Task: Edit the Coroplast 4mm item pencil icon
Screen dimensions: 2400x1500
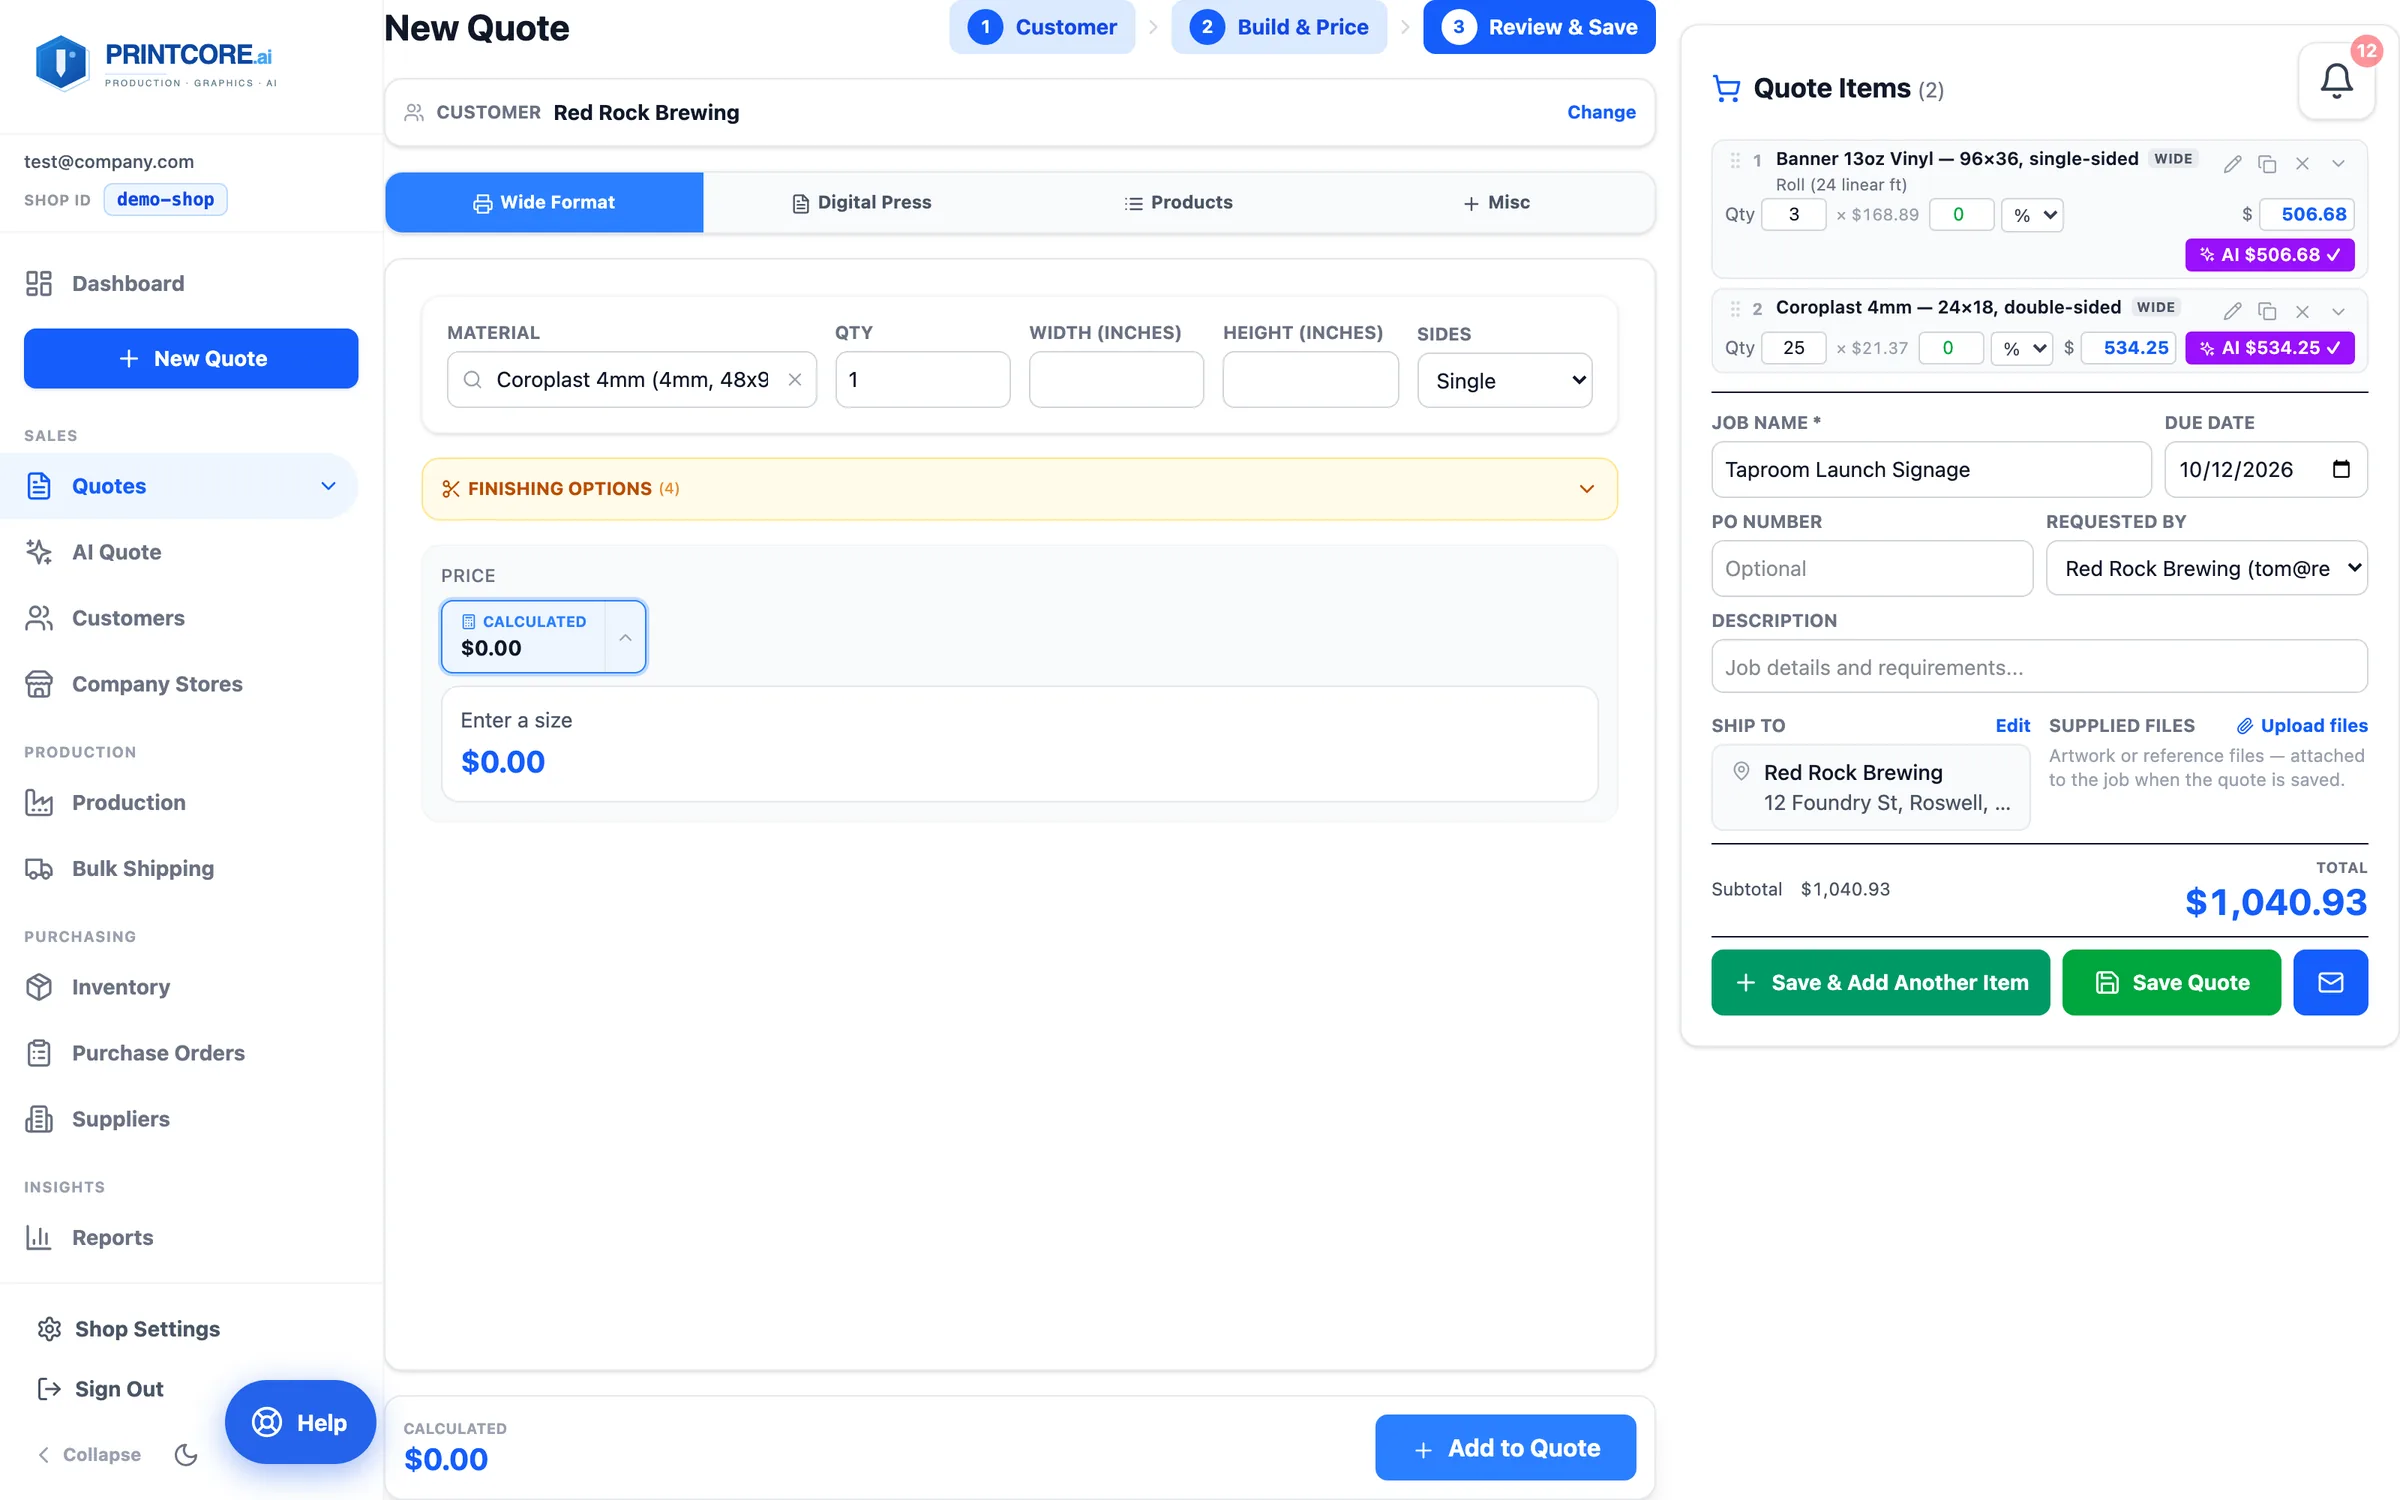Action: click(2232, 311)
